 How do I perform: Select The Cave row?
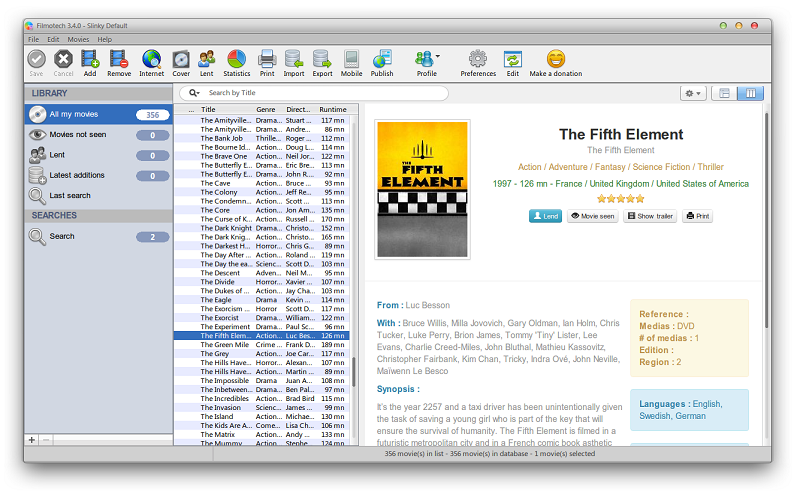[262, 183]
